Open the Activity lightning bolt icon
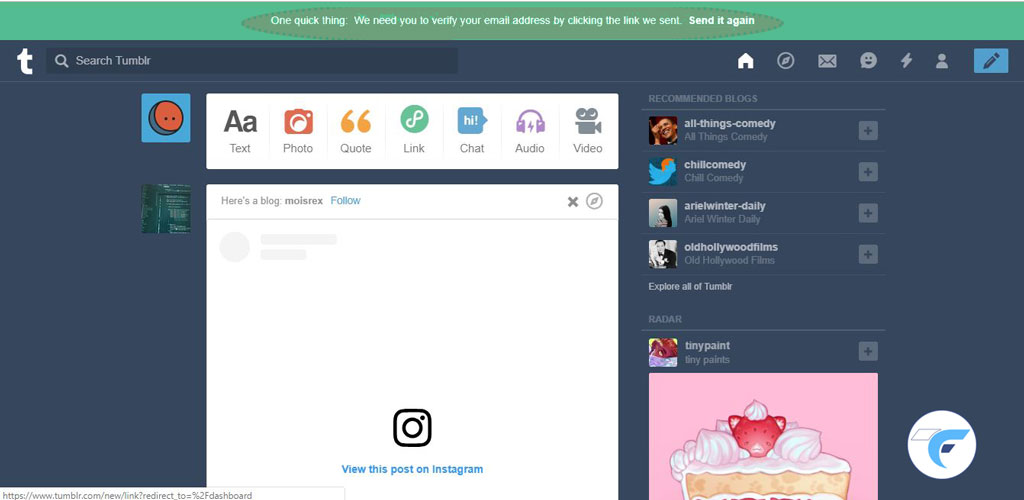Viewport: 1024px width, 500px height. pyautogui.click(x=906, y=61)
